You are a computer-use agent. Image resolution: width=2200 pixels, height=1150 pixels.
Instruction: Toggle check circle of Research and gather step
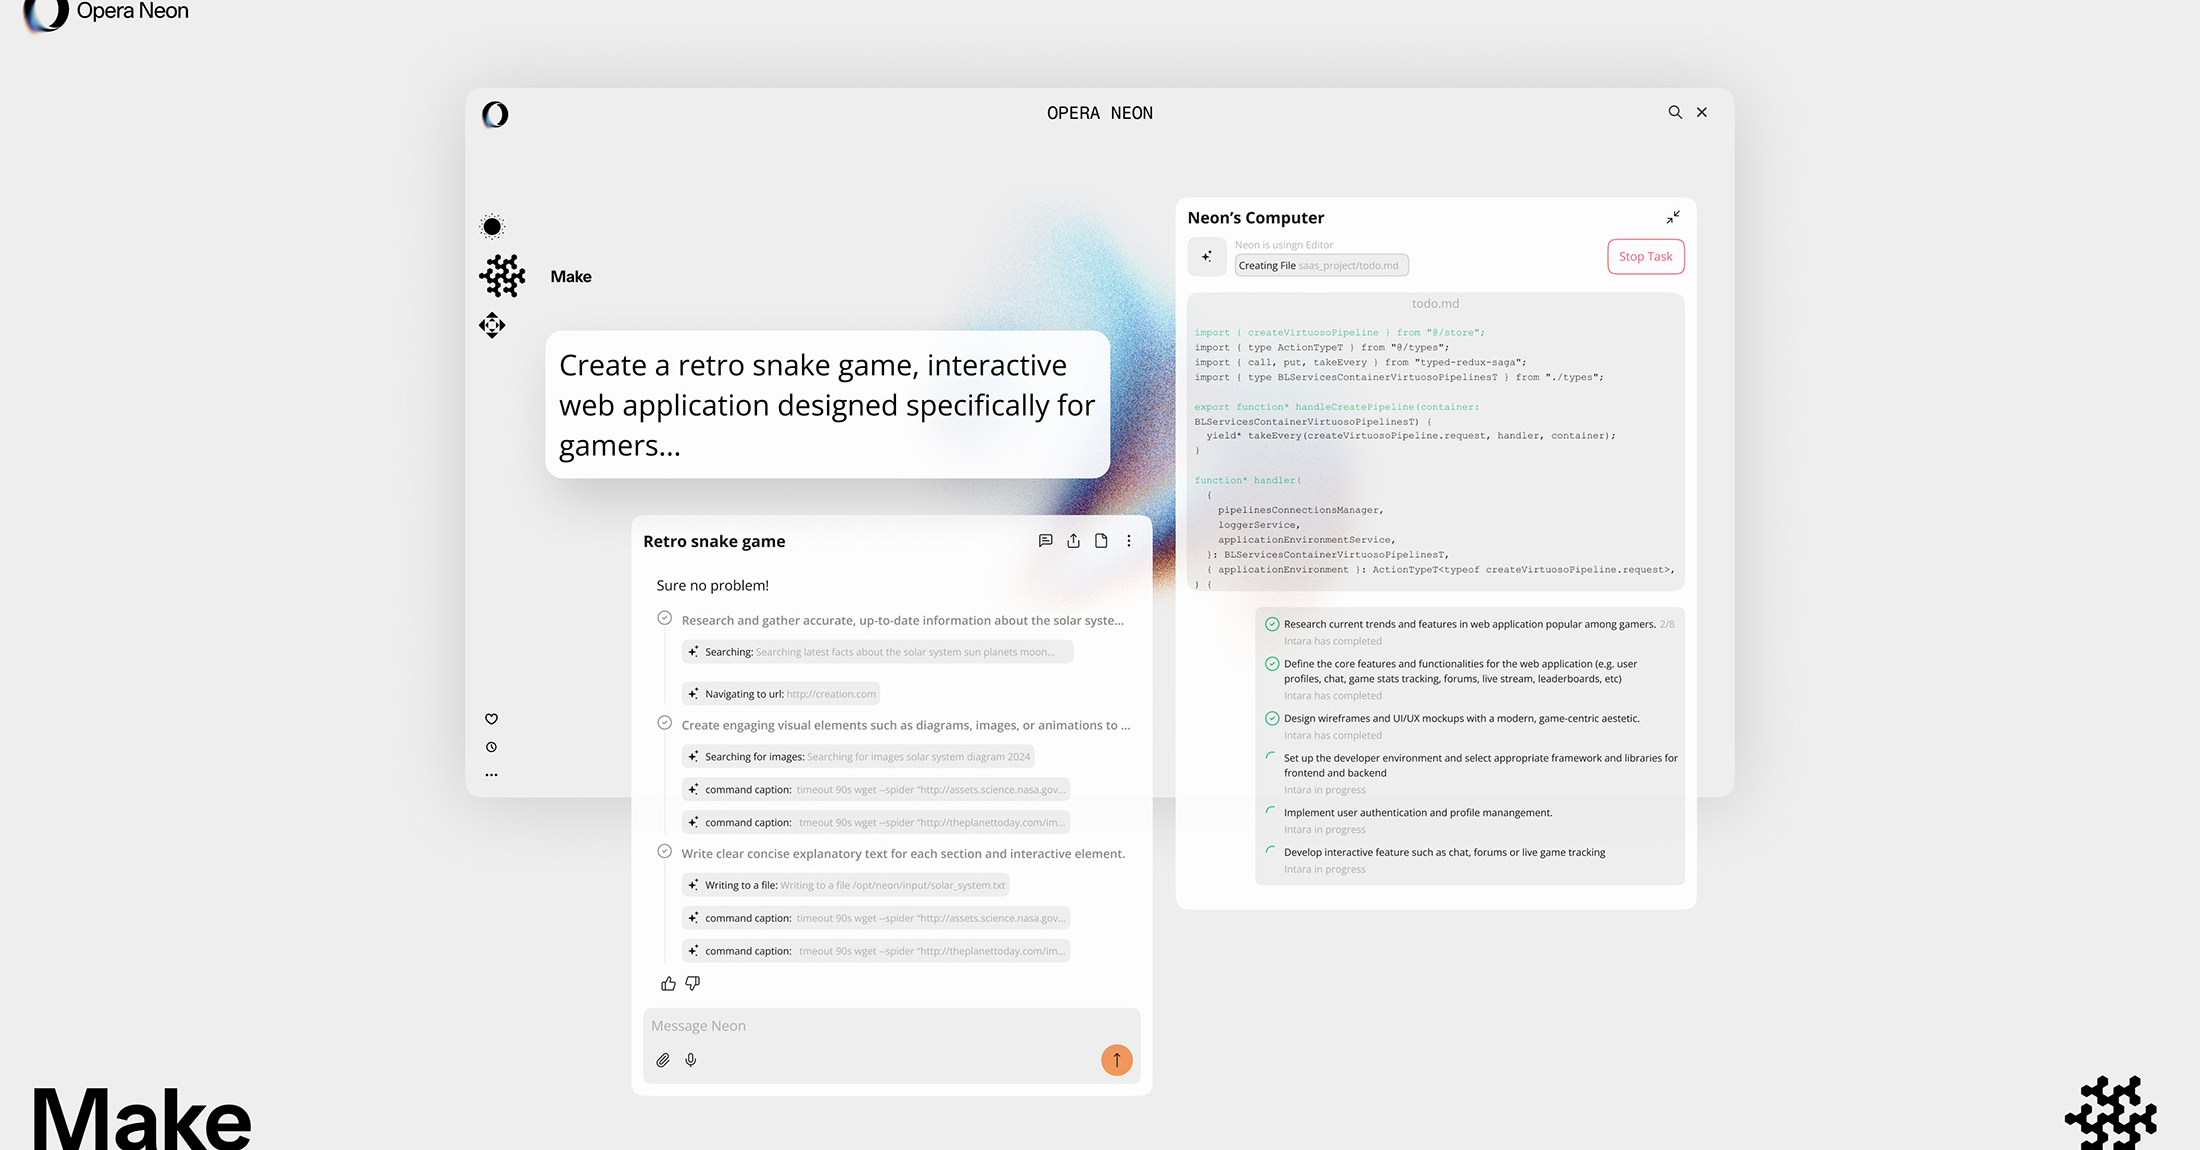pyautogui.click(x=664, y=619)
